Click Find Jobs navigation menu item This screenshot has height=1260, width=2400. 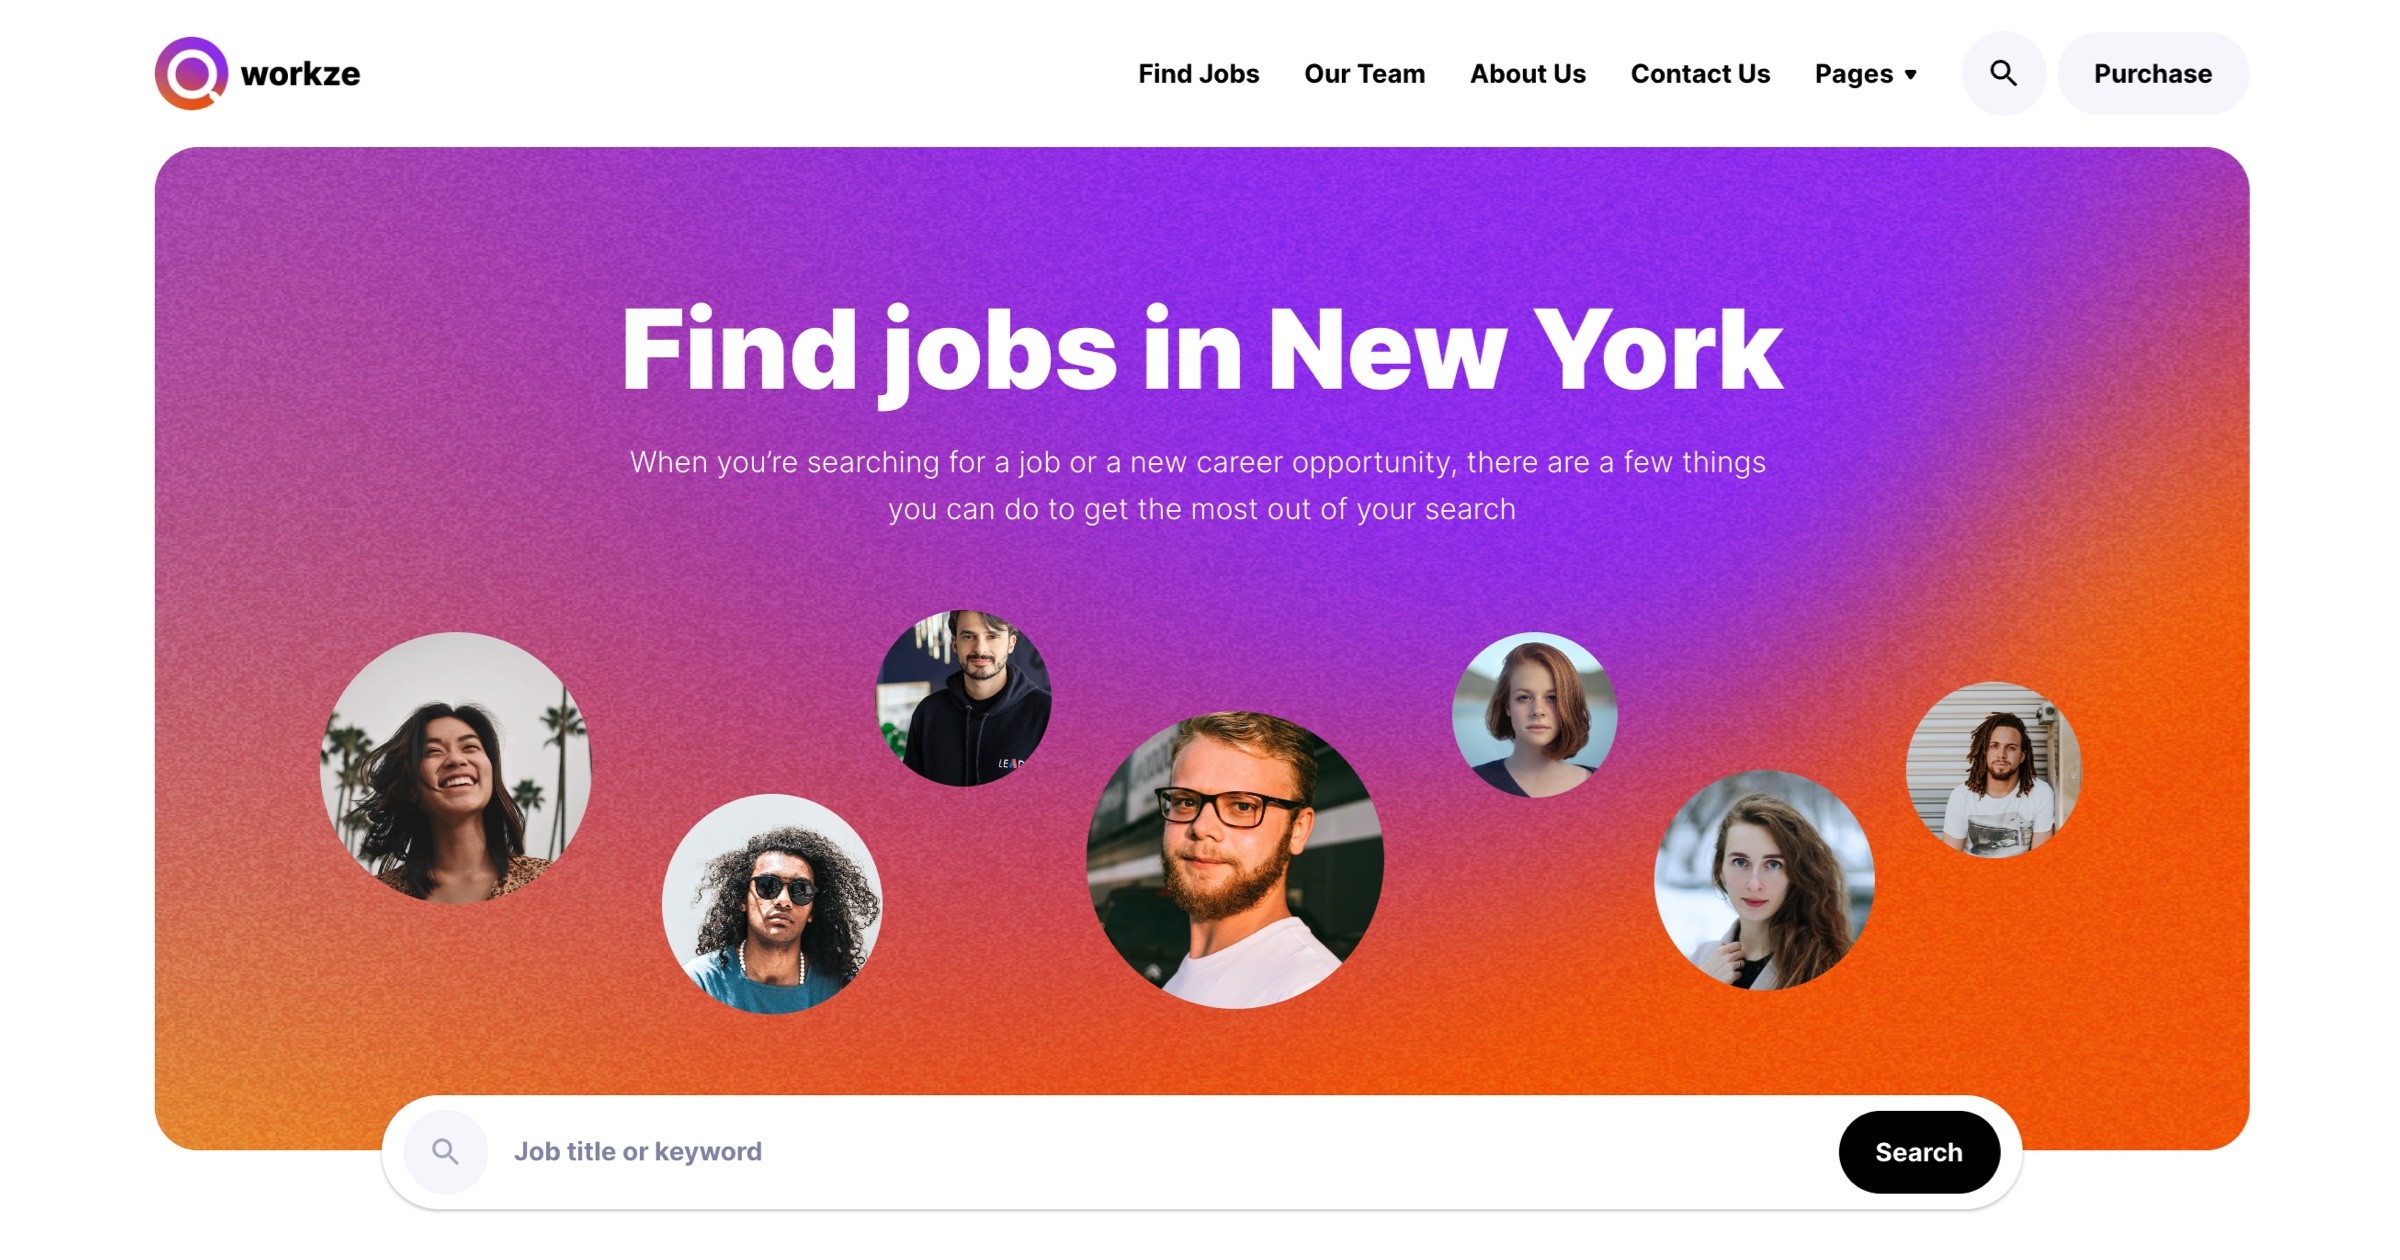click(x=1198, y=71)
